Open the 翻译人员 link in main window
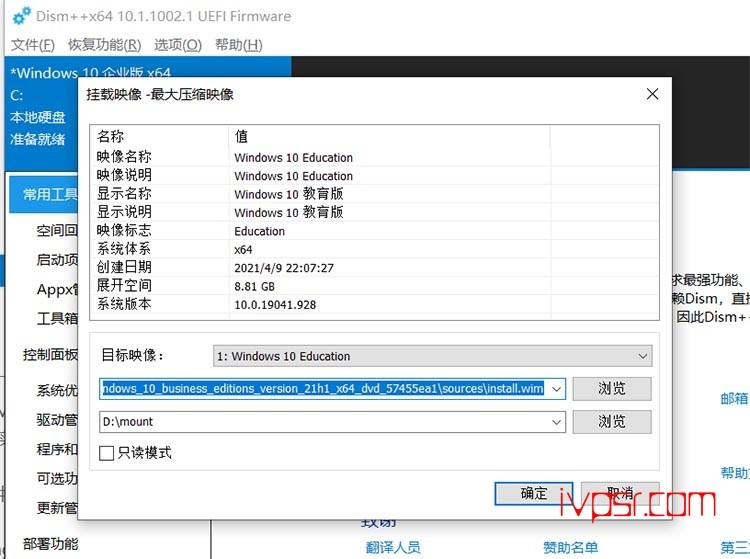The image size is (750, 559). click(x=393, y=547)
